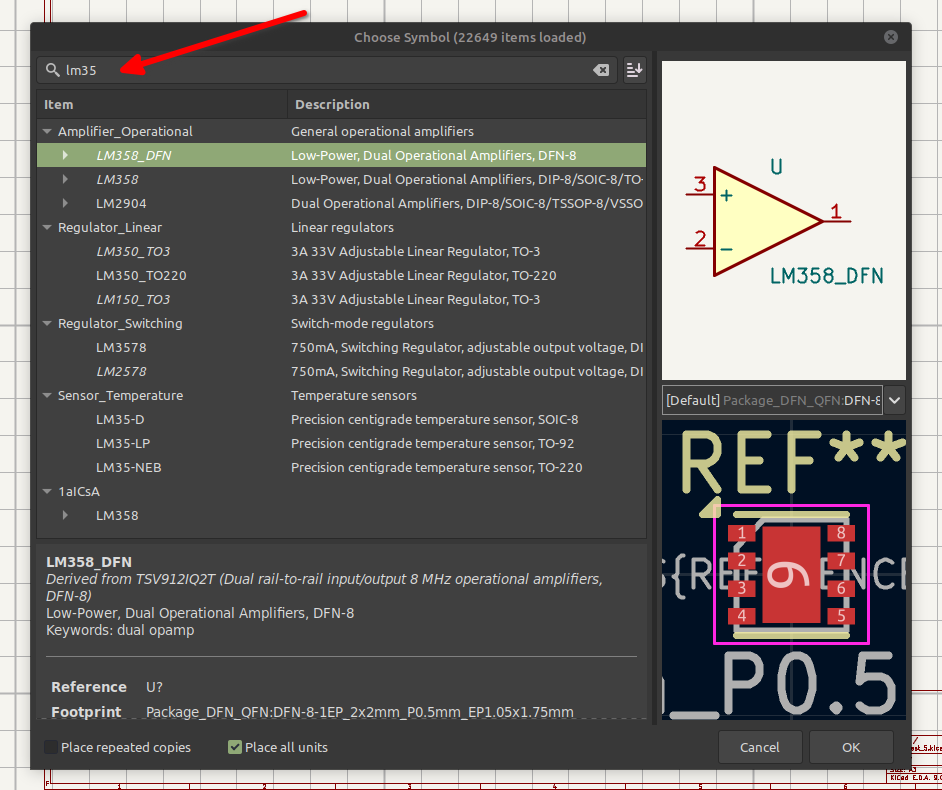
Task: Expand the LM358_DFN units
Action: pyautogui.click(x=65, y=155)
